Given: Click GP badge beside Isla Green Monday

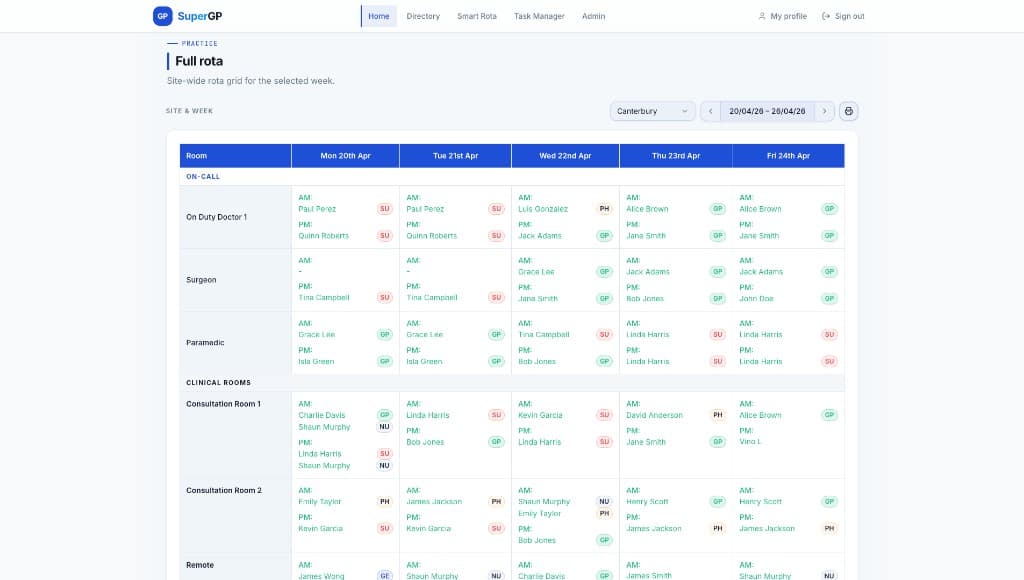Looking at the screenshot, I should point(385,361).
